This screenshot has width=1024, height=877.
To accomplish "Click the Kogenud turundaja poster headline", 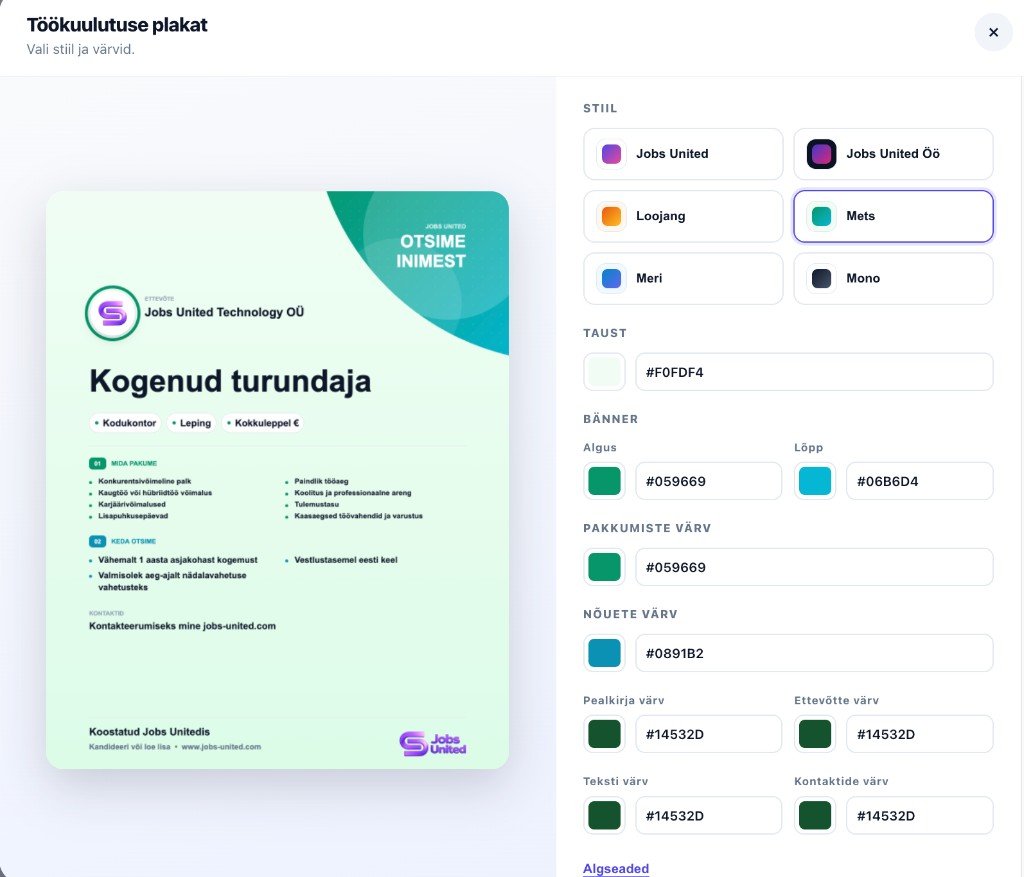I will 230,381.
